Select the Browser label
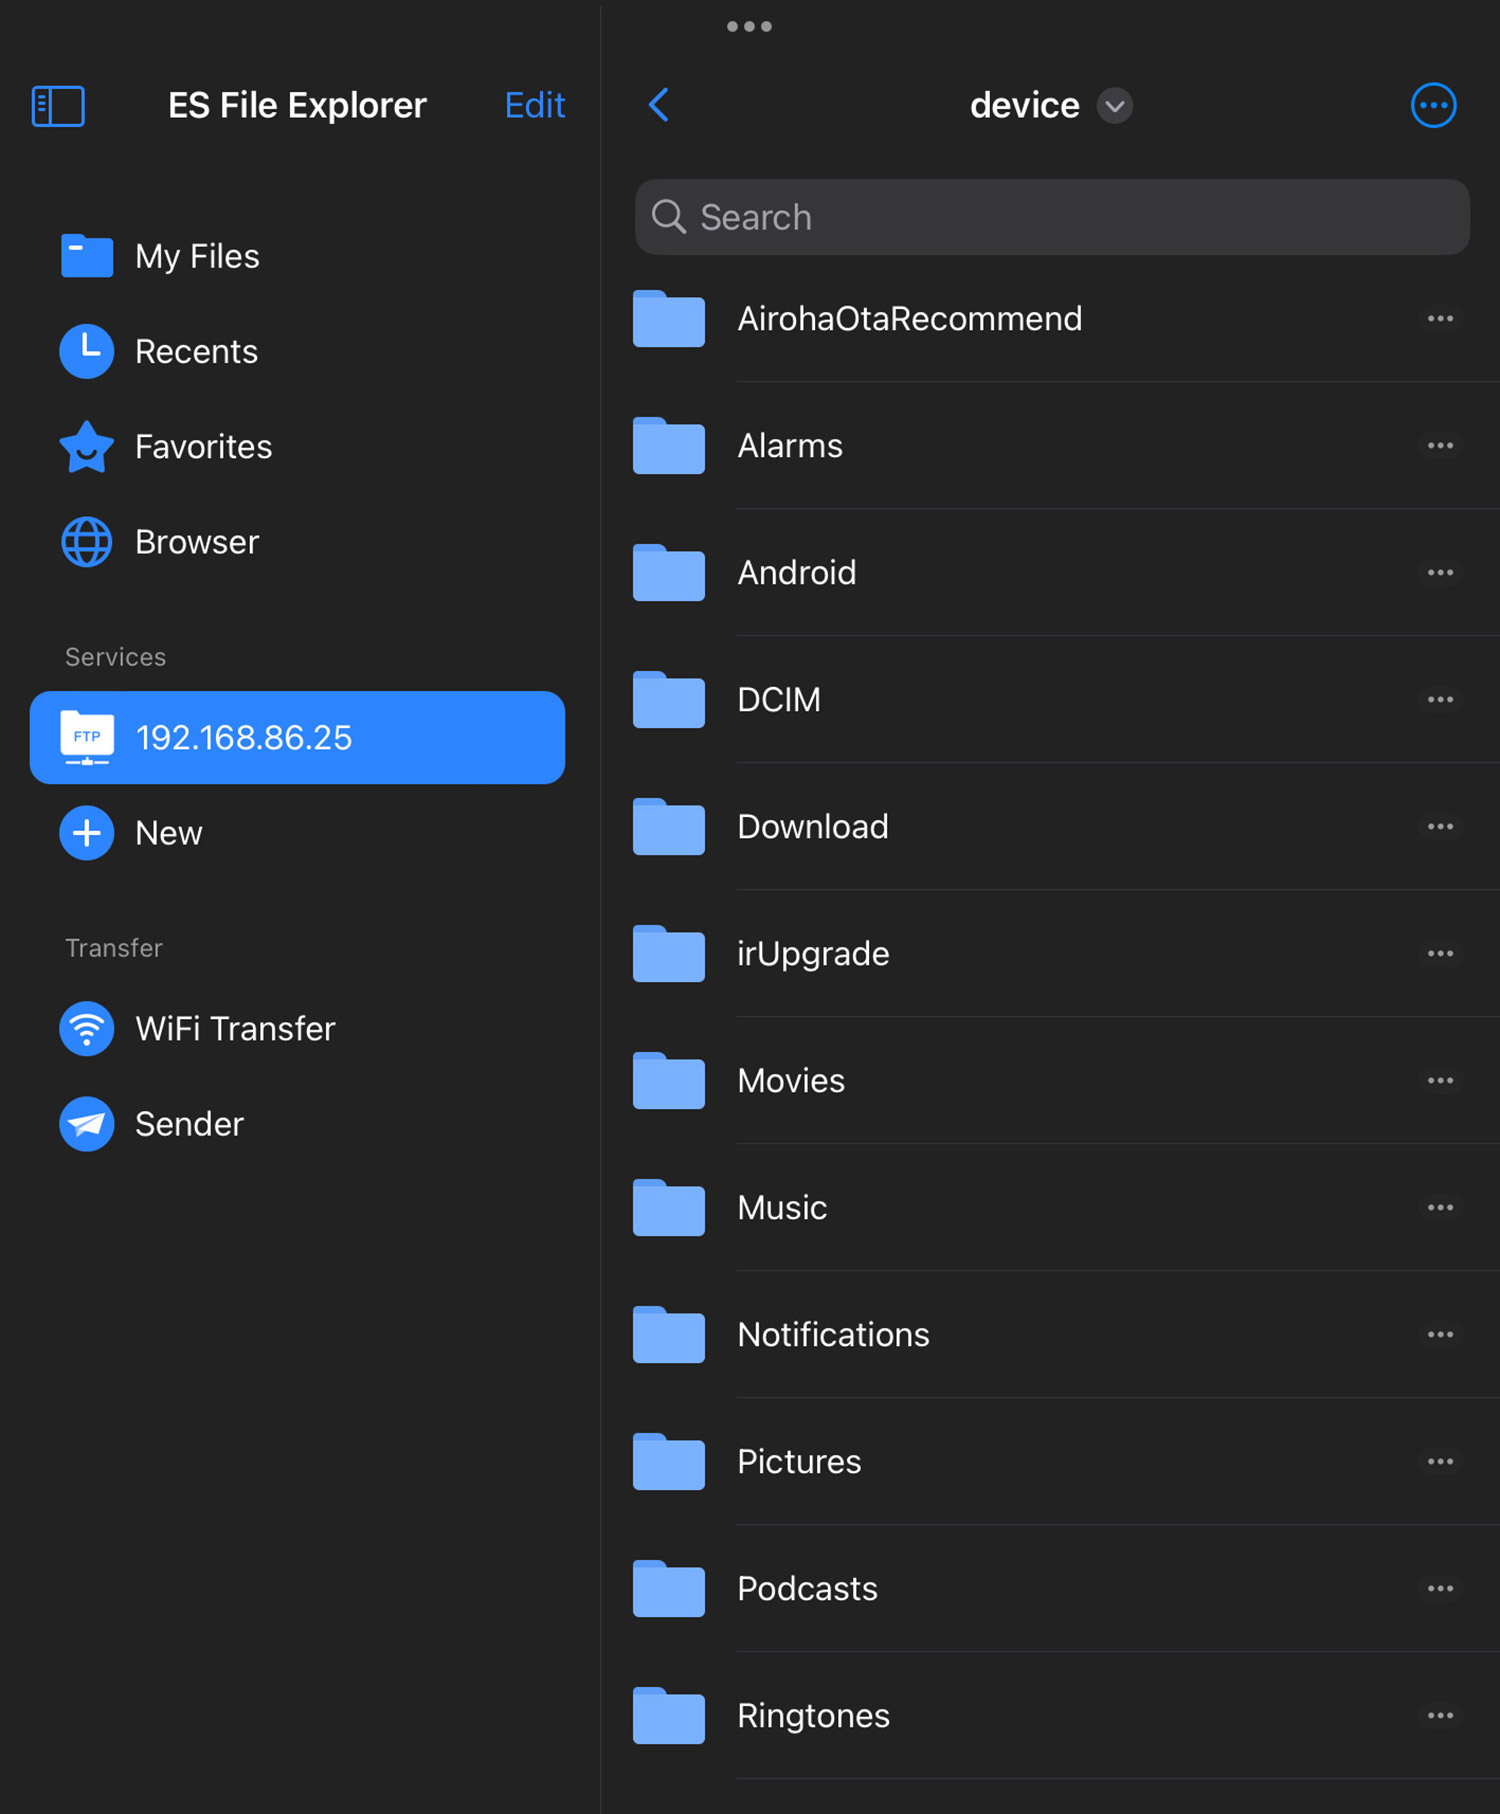Screen dimensions: 1500x1814 point(197,542)
